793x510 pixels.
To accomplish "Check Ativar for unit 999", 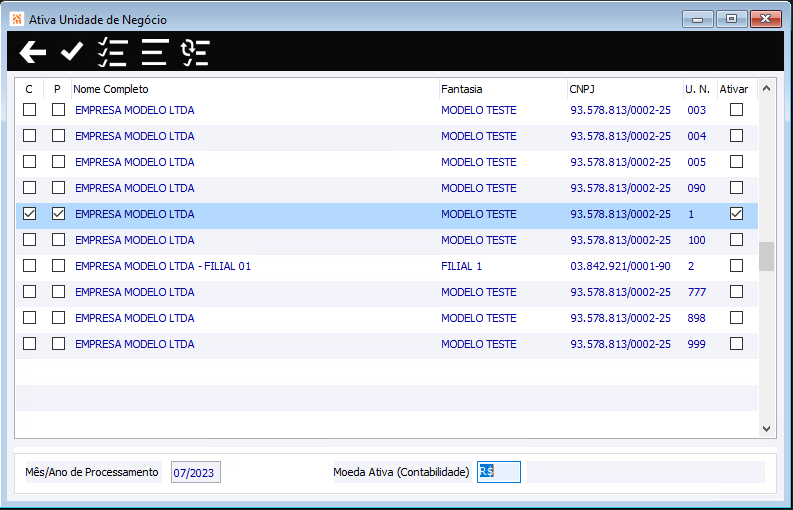I will coord(736,344).
